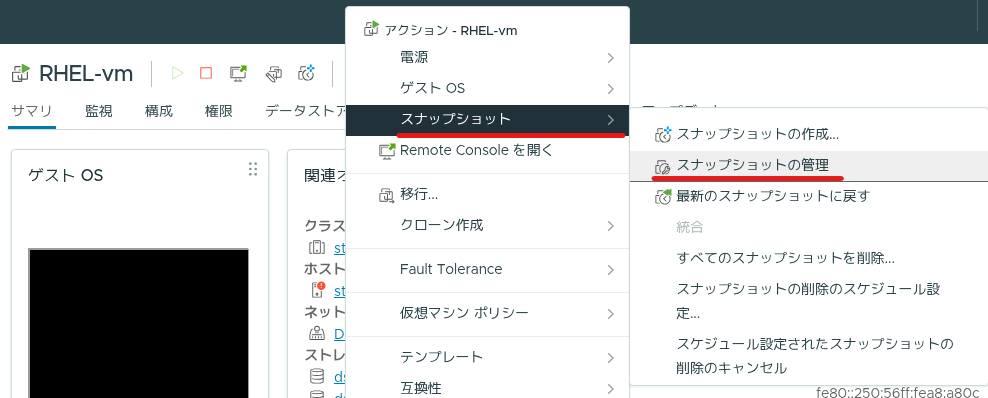988x398 pixels.
Task: Expand the ゲスト OS submenu arrow
Action: tap(610, 88)
